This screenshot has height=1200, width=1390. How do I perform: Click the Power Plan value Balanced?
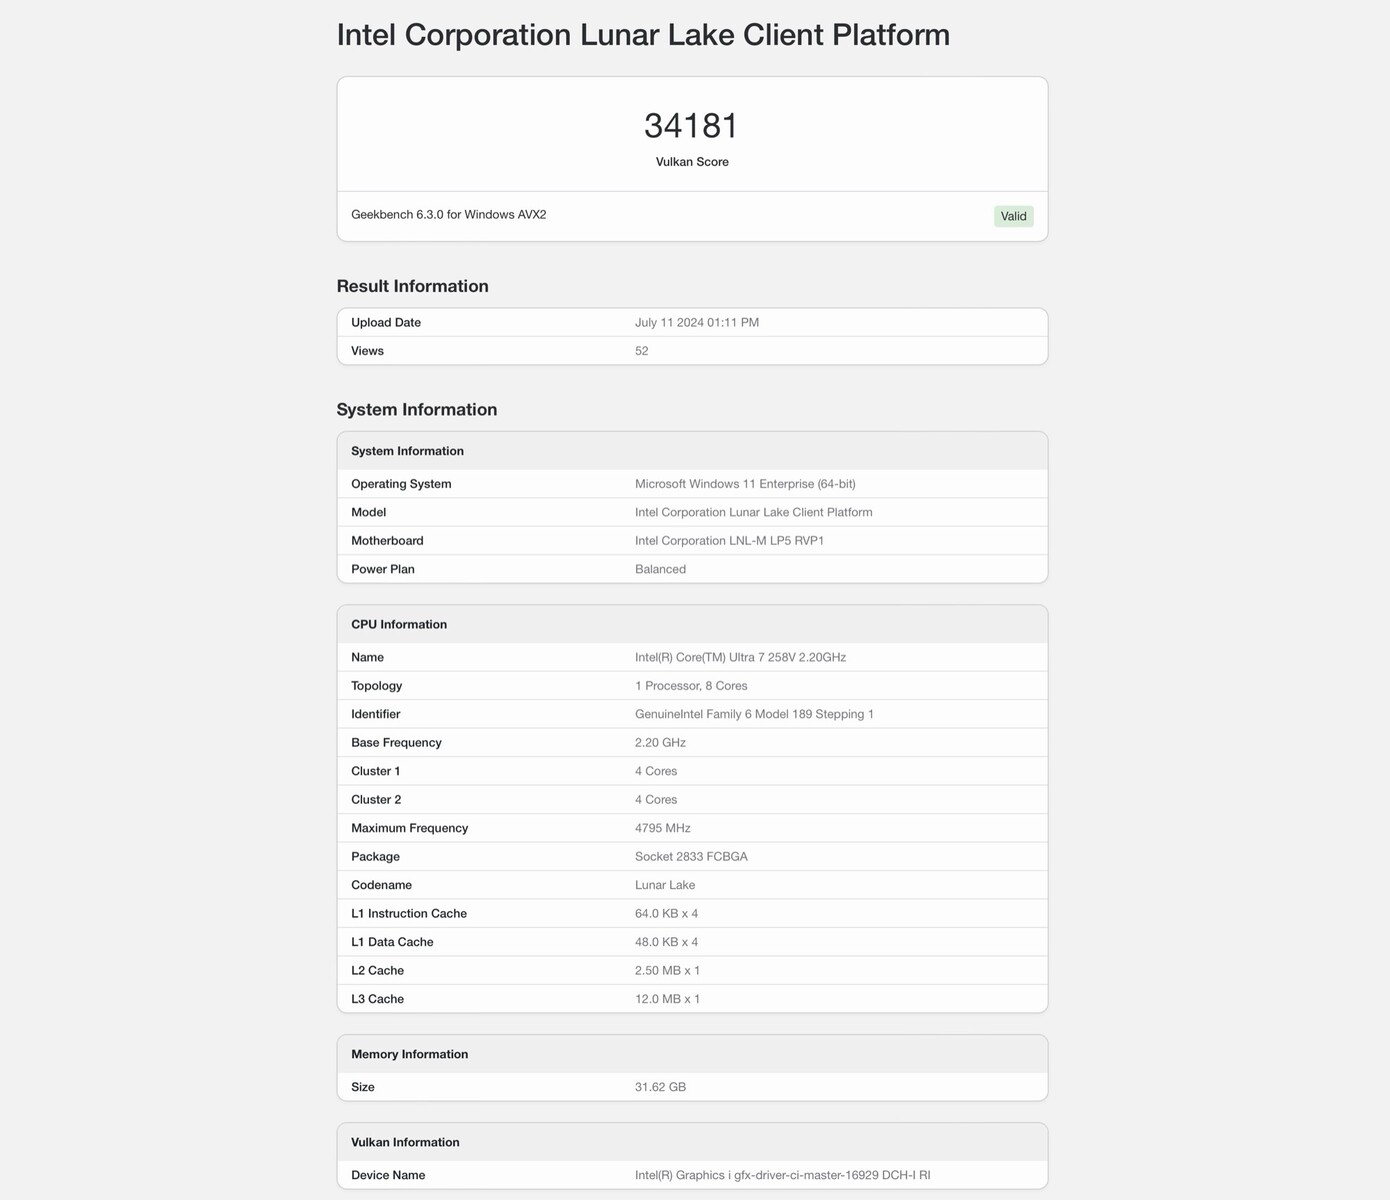(660, 569)
